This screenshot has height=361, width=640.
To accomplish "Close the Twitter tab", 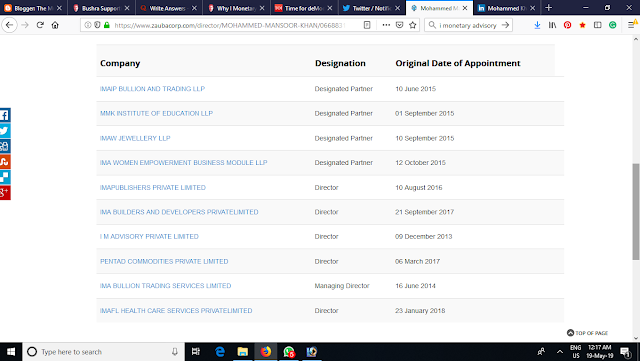I will click(397, 8).
